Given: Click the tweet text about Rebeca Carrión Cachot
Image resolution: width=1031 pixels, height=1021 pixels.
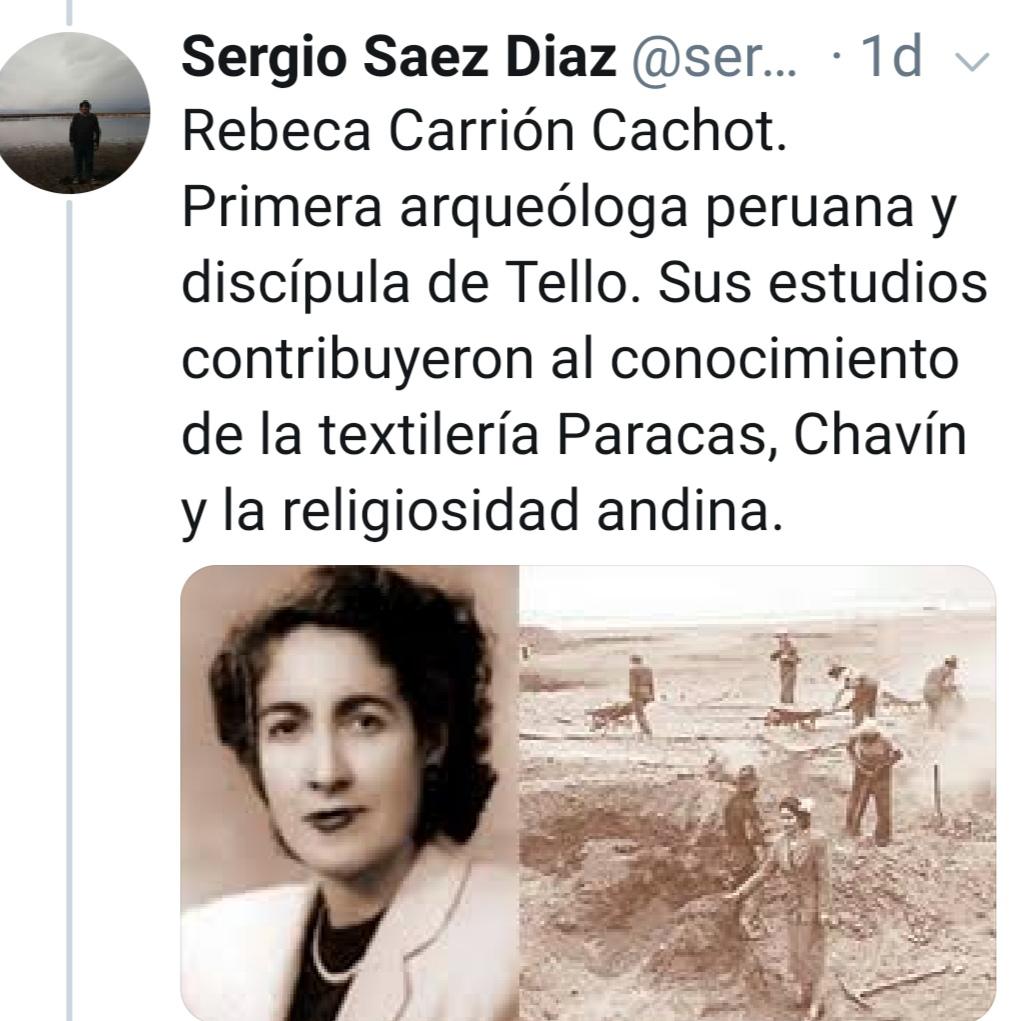Looking at the screenshot, I should (x=584, y=320).
